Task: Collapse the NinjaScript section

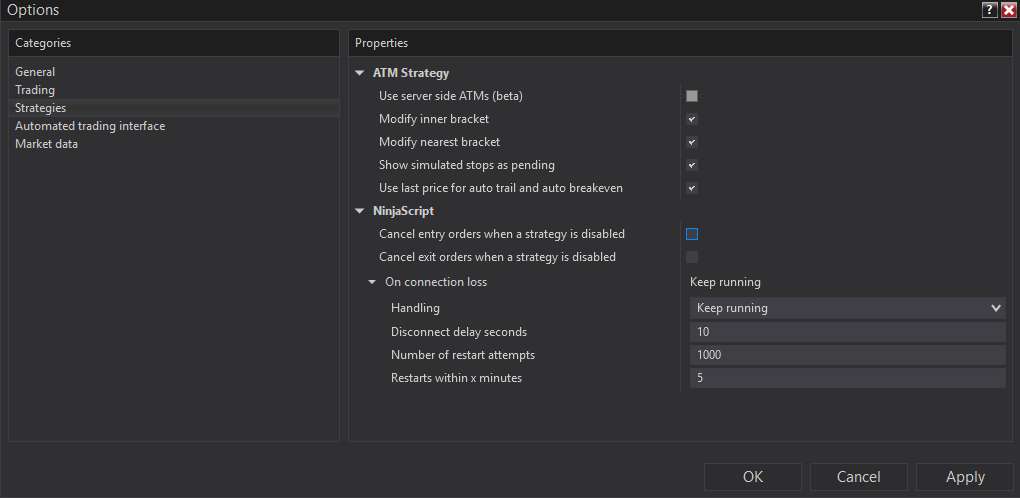Action: tap(360, 211)
